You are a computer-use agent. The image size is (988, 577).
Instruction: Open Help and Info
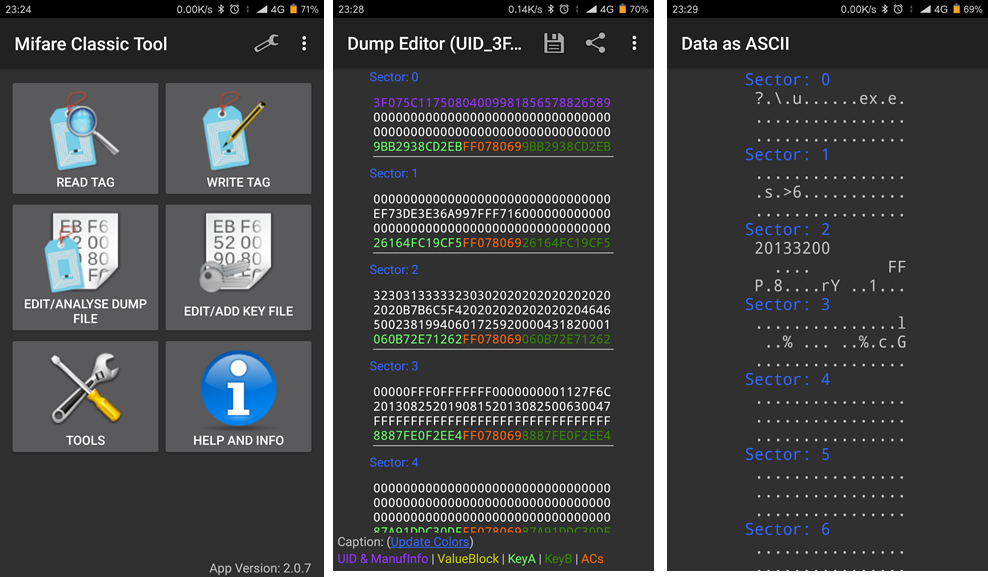click(x=238, y=396)
